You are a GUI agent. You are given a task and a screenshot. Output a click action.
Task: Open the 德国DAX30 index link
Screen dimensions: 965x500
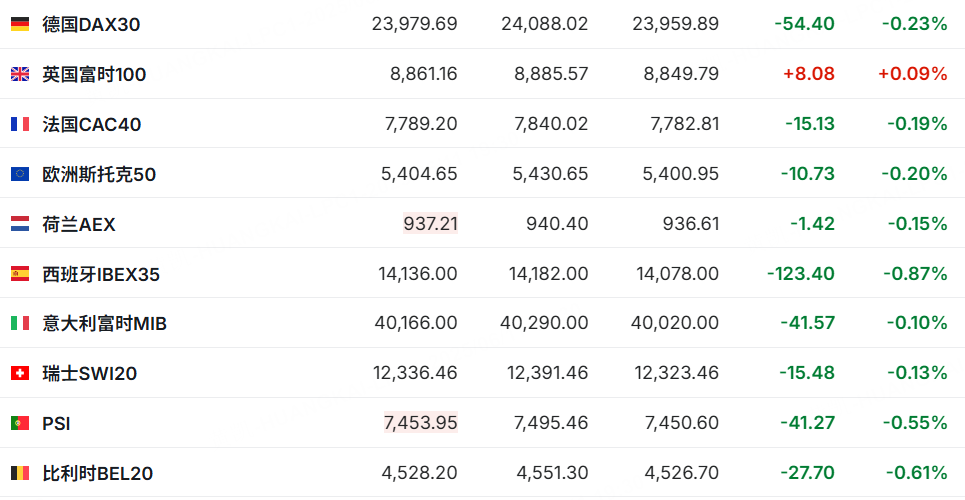click(91, 24)
